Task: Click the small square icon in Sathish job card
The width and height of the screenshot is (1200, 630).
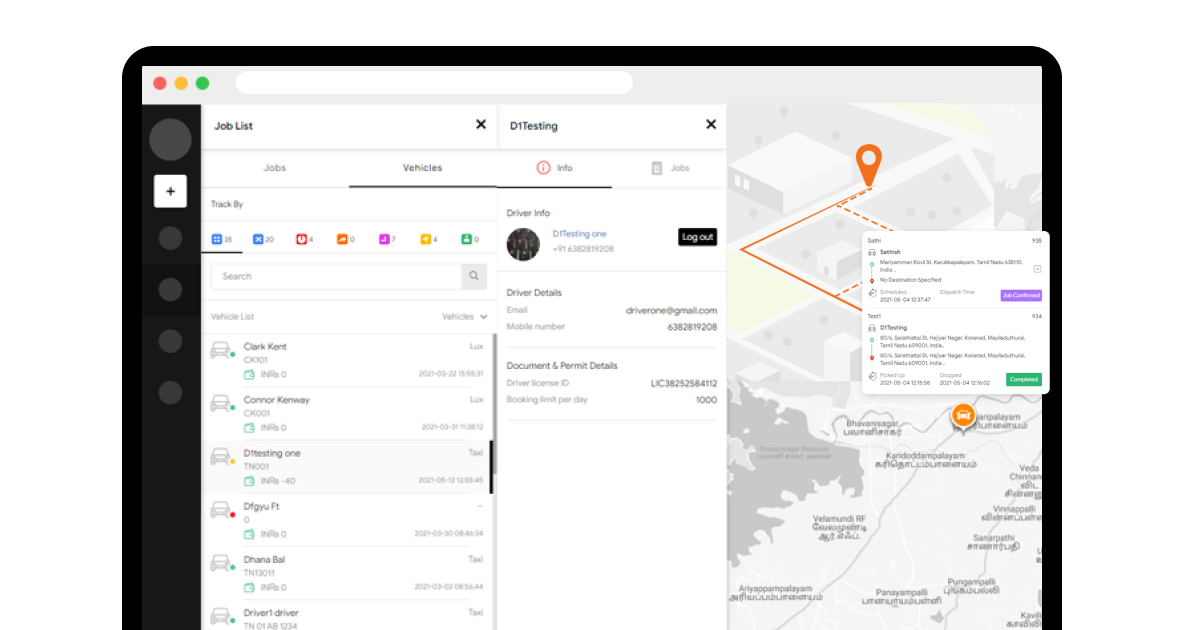Action: coord(1037,269)
